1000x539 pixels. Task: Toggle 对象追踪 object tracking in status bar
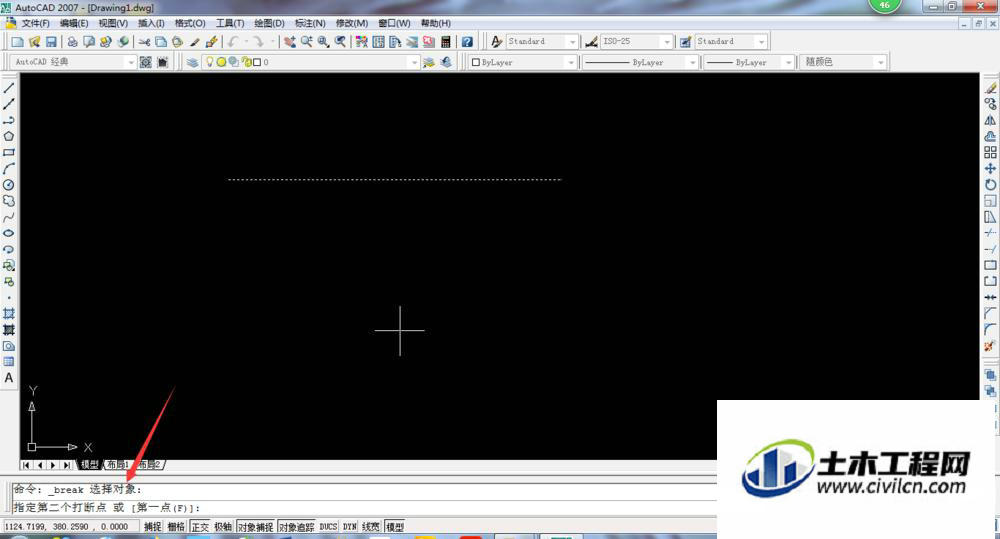[x=297, y=526]
